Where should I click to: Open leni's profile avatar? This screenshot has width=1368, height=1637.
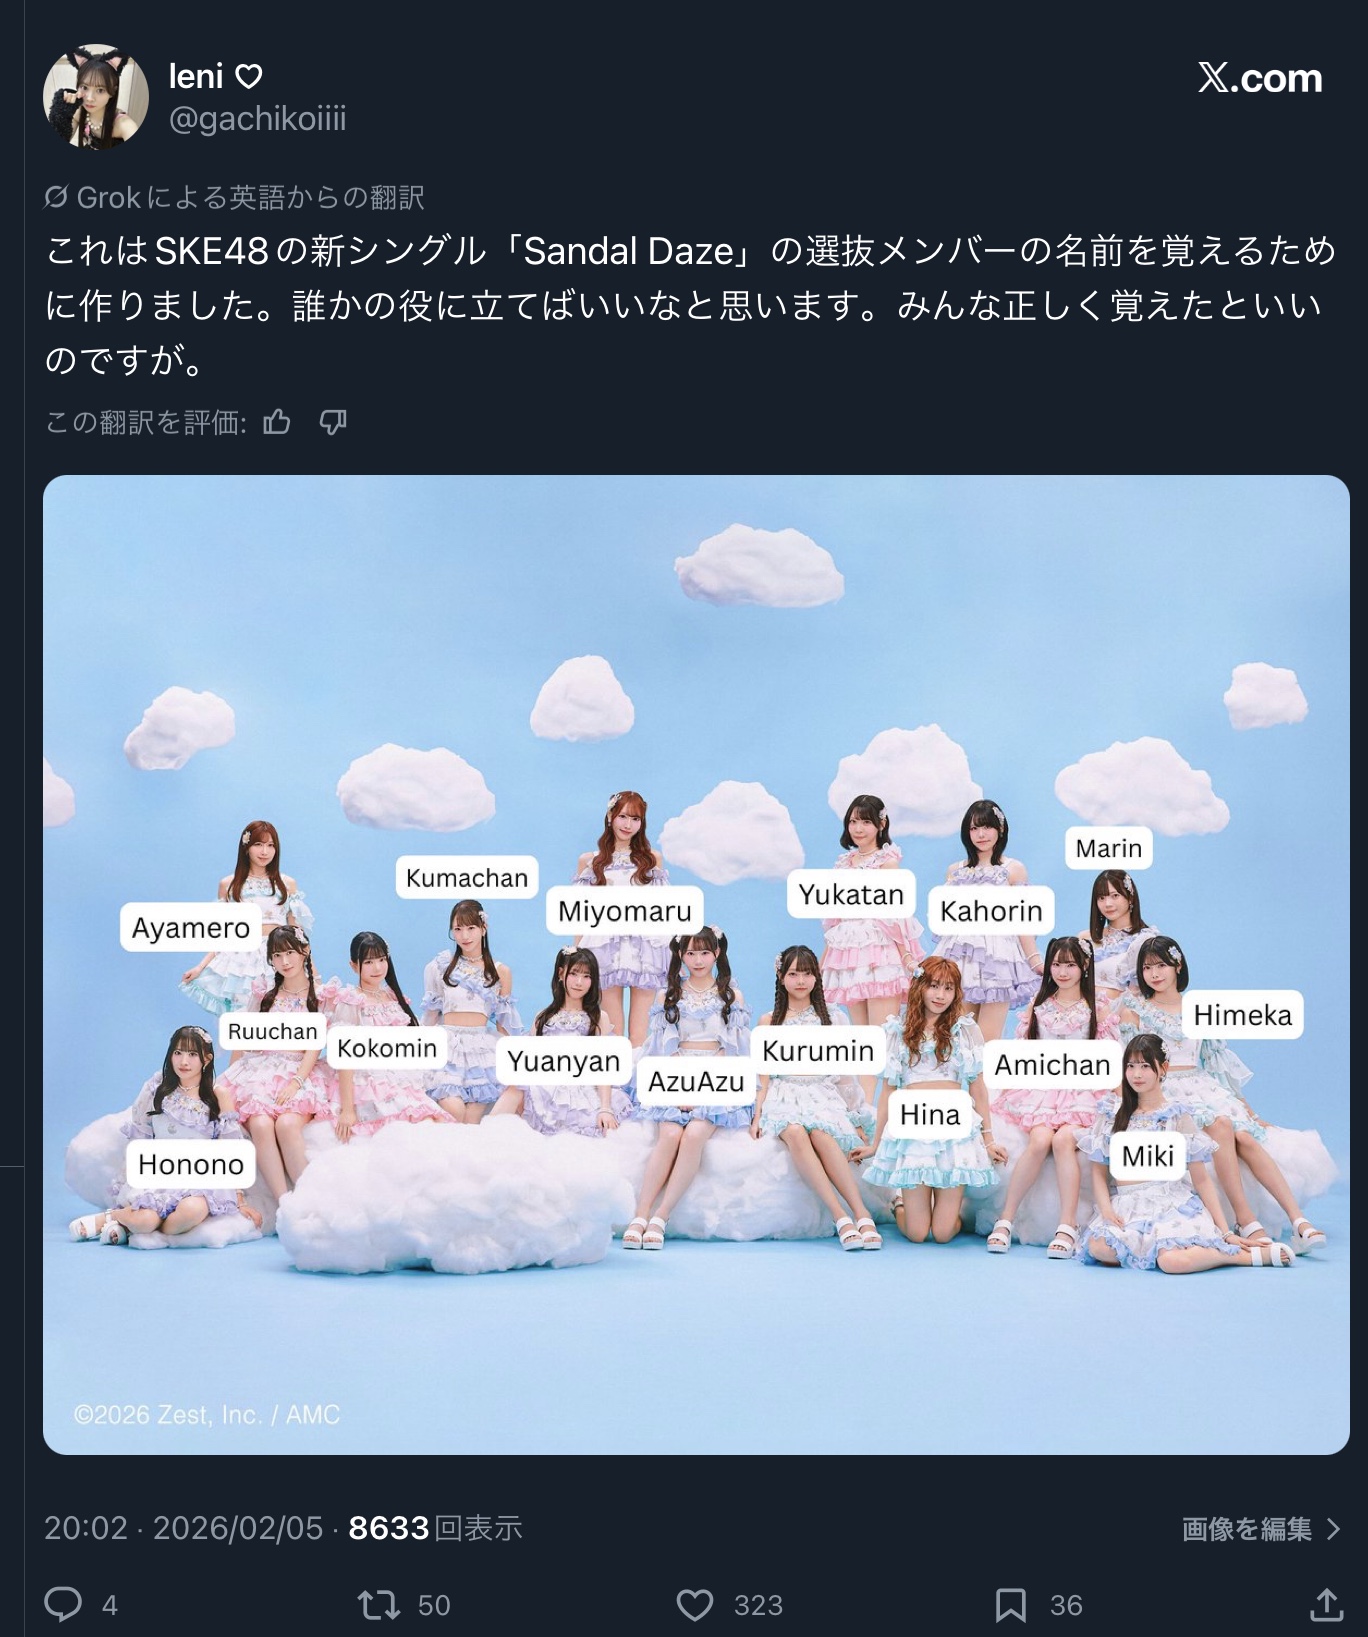[96, 96]
